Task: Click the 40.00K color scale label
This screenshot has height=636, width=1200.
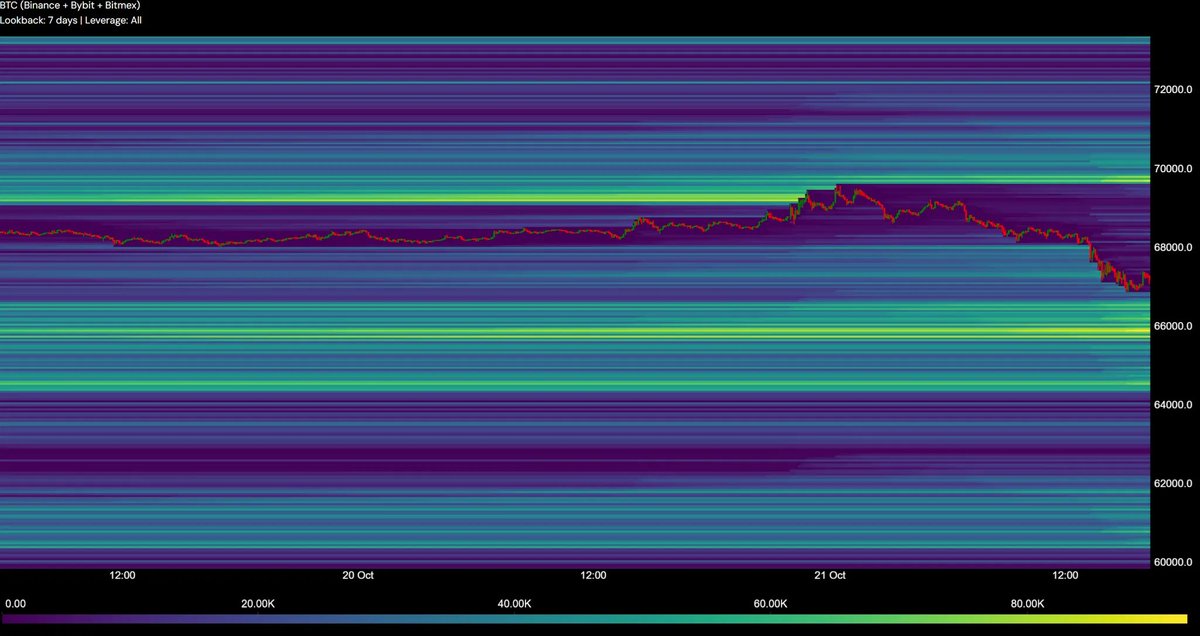Action: point(514,604)
